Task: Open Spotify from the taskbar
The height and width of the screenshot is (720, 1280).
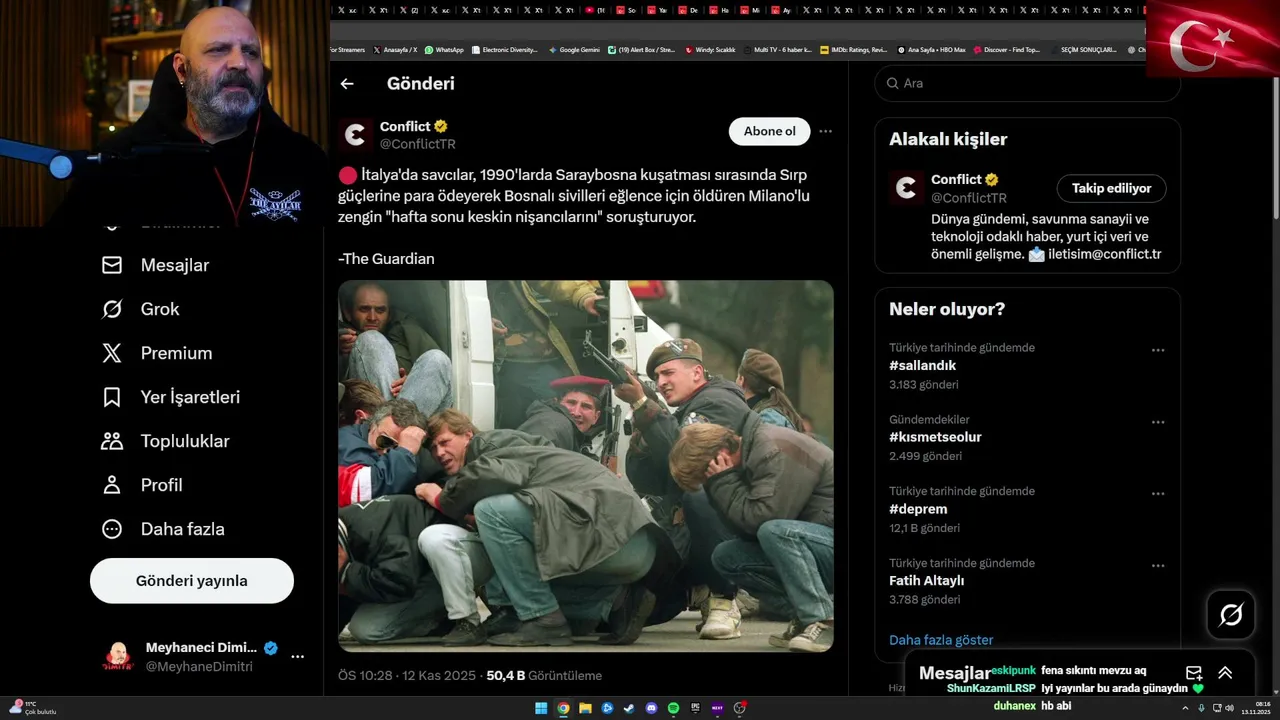Action: click(673, 708)
